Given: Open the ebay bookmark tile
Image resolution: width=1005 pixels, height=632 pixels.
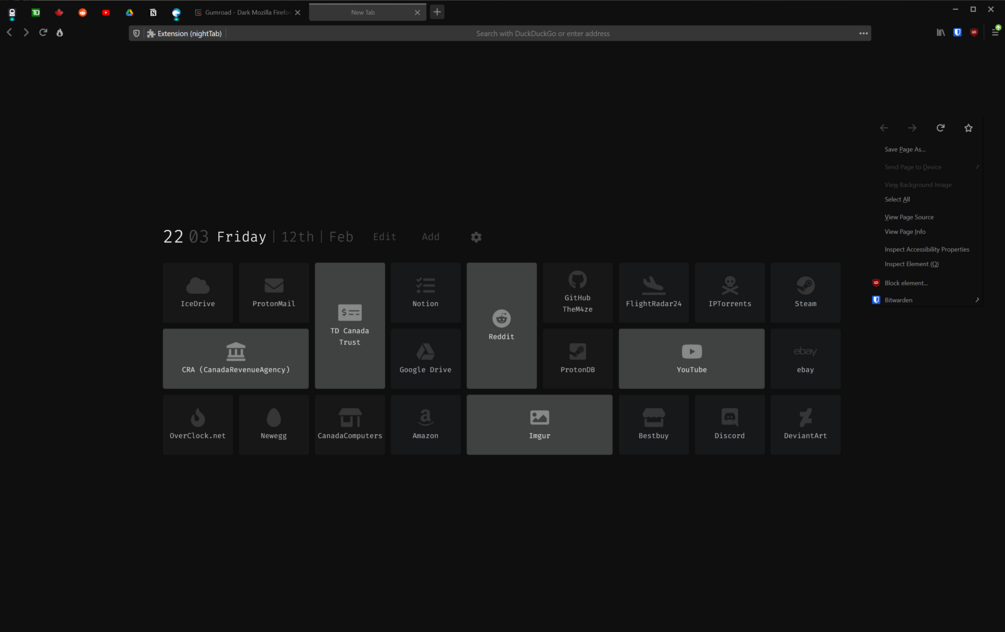Looking at the screenshot, I should click(805, 358).
